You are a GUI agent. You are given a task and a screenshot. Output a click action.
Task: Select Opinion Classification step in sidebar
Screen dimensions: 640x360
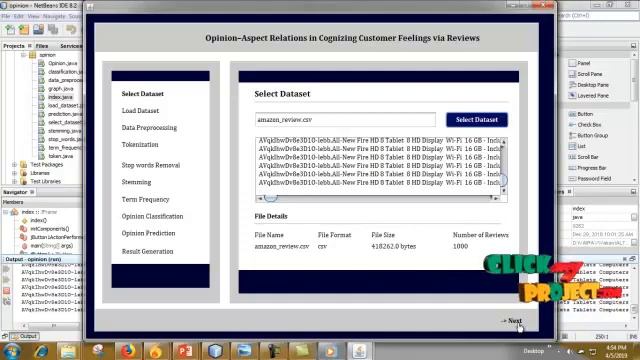[152, 216]
